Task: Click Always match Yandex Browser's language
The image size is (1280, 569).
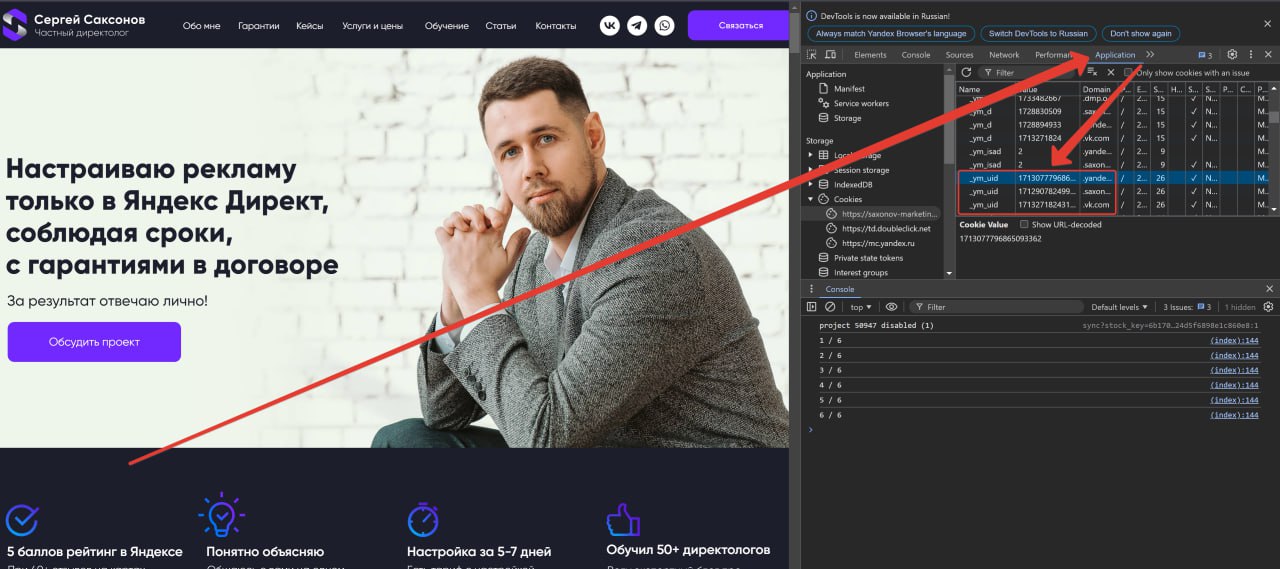Action: point(891,33)
